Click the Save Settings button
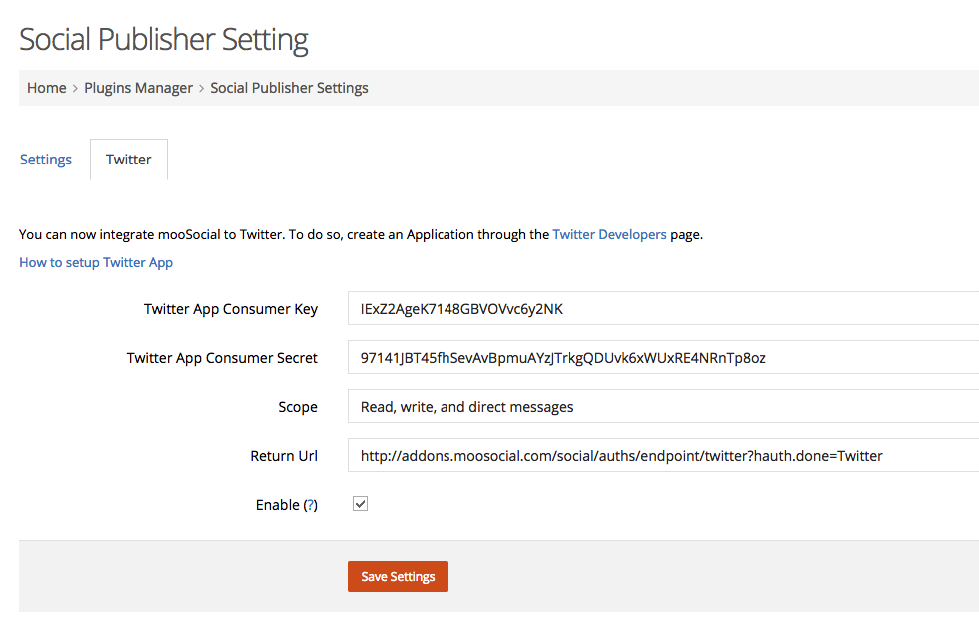This screenshot has height=633, width=979. pos(398,576)
